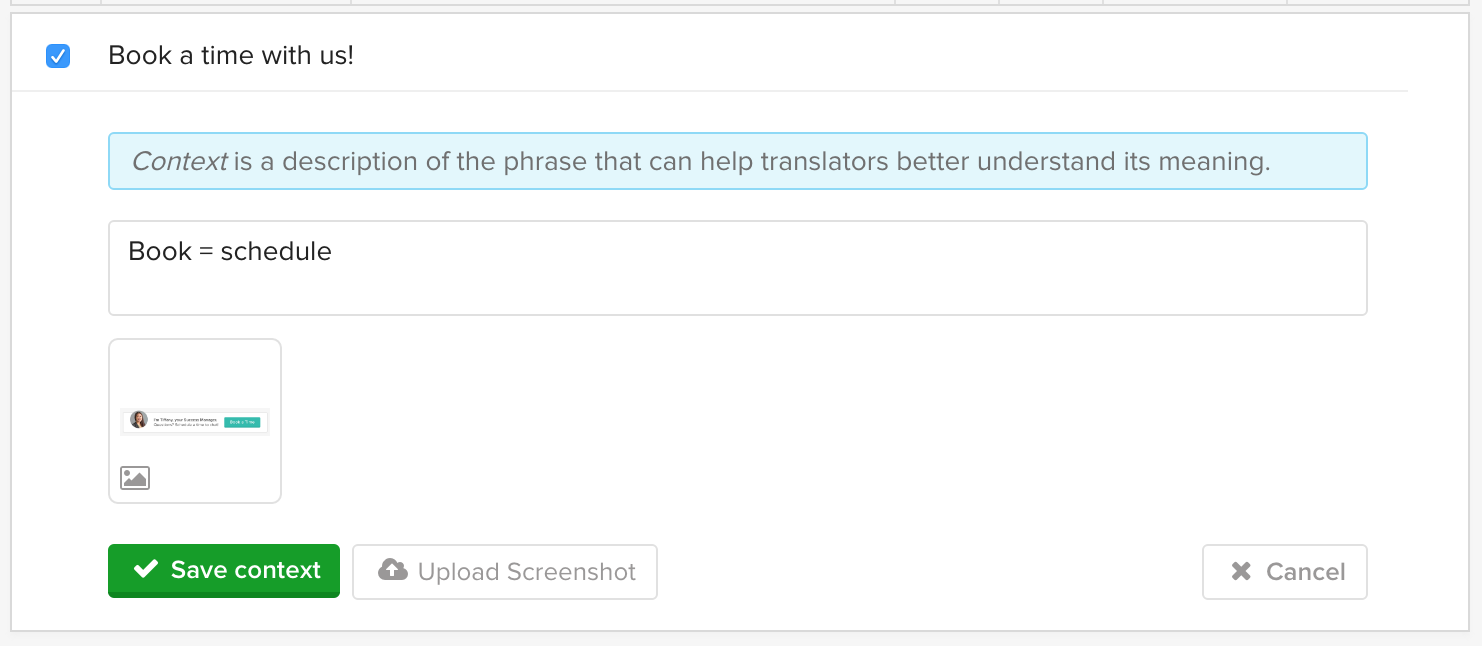Screen dimensions: 1482x646
Task: Click the X icon beside Cancel
Action: click(x=1241, y=571)
